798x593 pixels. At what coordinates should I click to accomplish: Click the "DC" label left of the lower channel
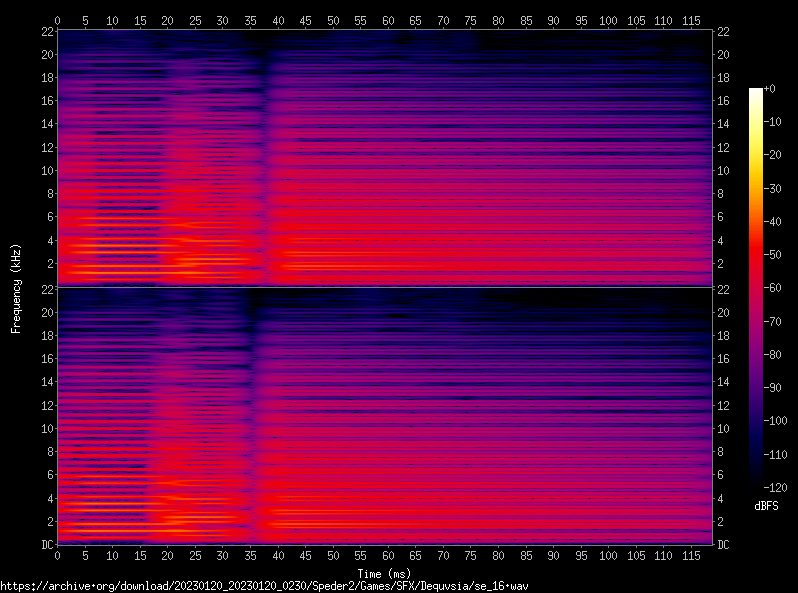[x=47, y=544]
